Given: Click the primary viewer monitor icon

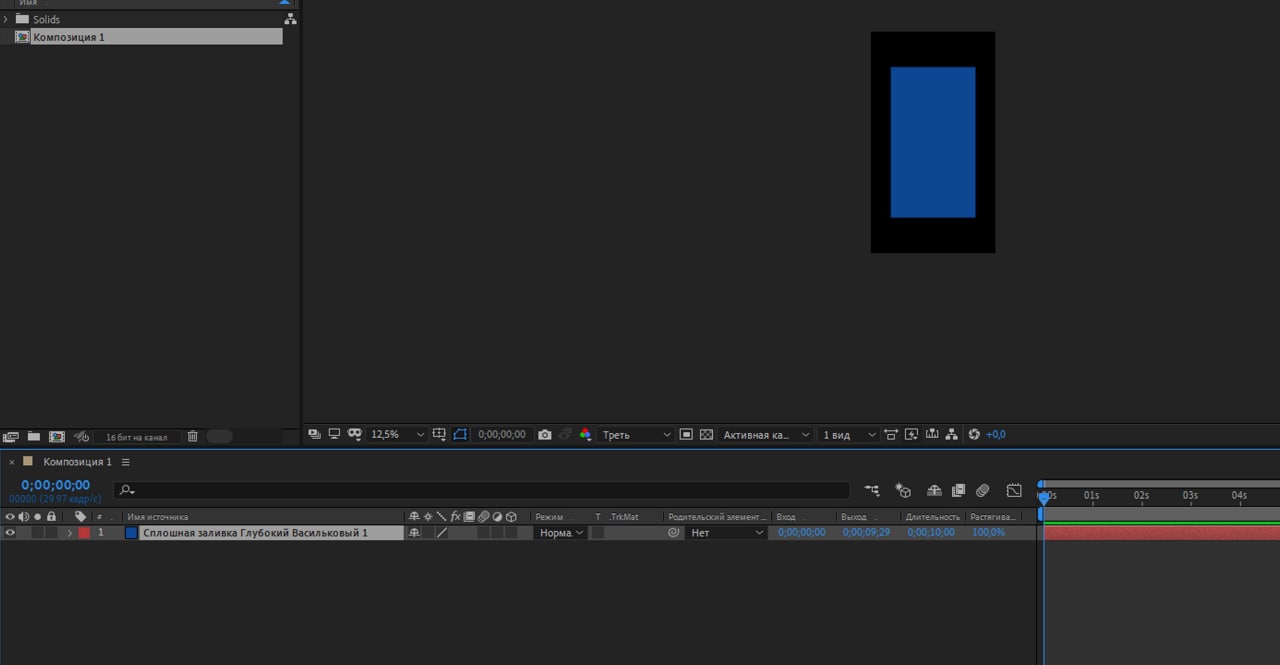Looking at the screenshot, I should click(334, 435).
